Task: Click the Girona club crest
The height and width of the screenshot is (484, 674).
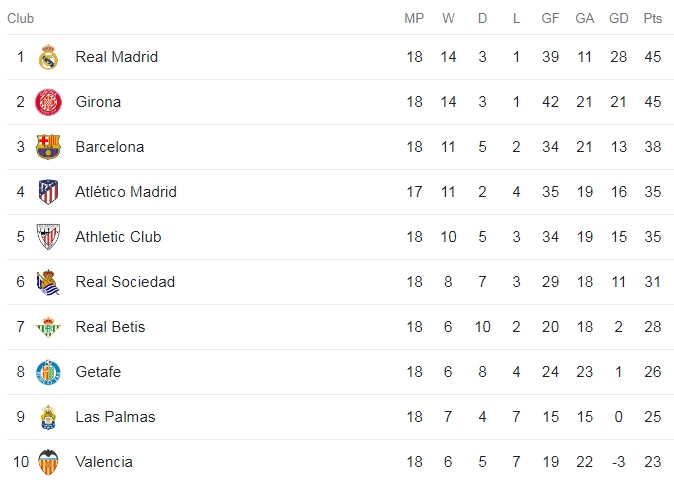Action: pos(48,102)
